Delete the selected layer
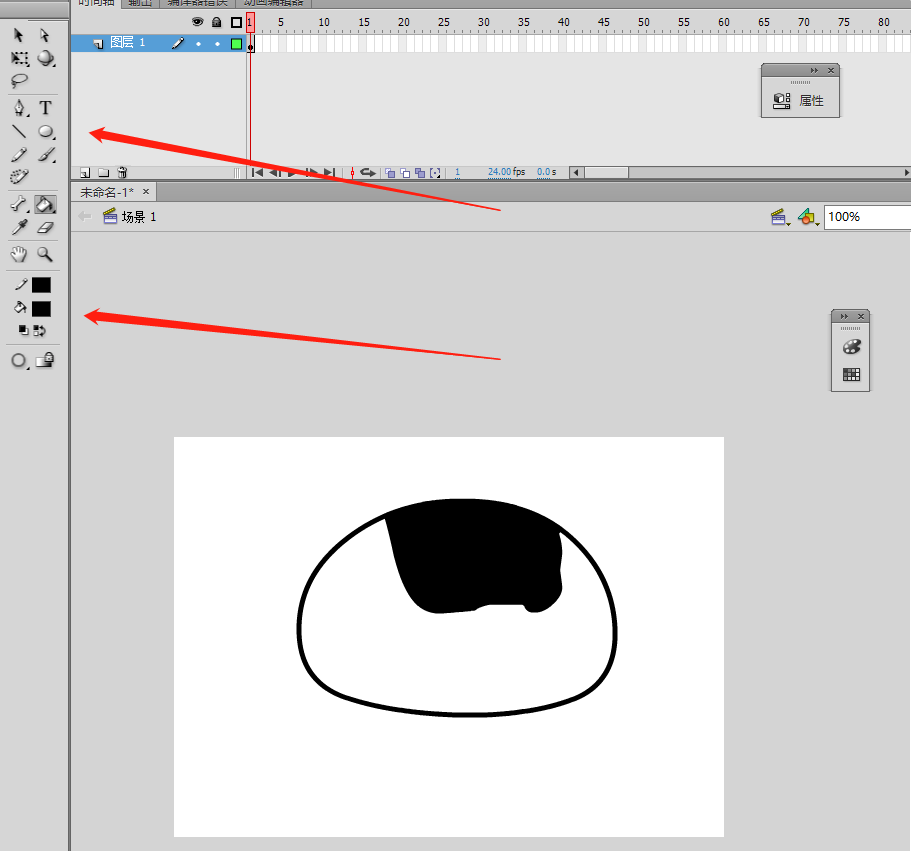This screenshot has height=851, width=911. click(x=122, y=172)
